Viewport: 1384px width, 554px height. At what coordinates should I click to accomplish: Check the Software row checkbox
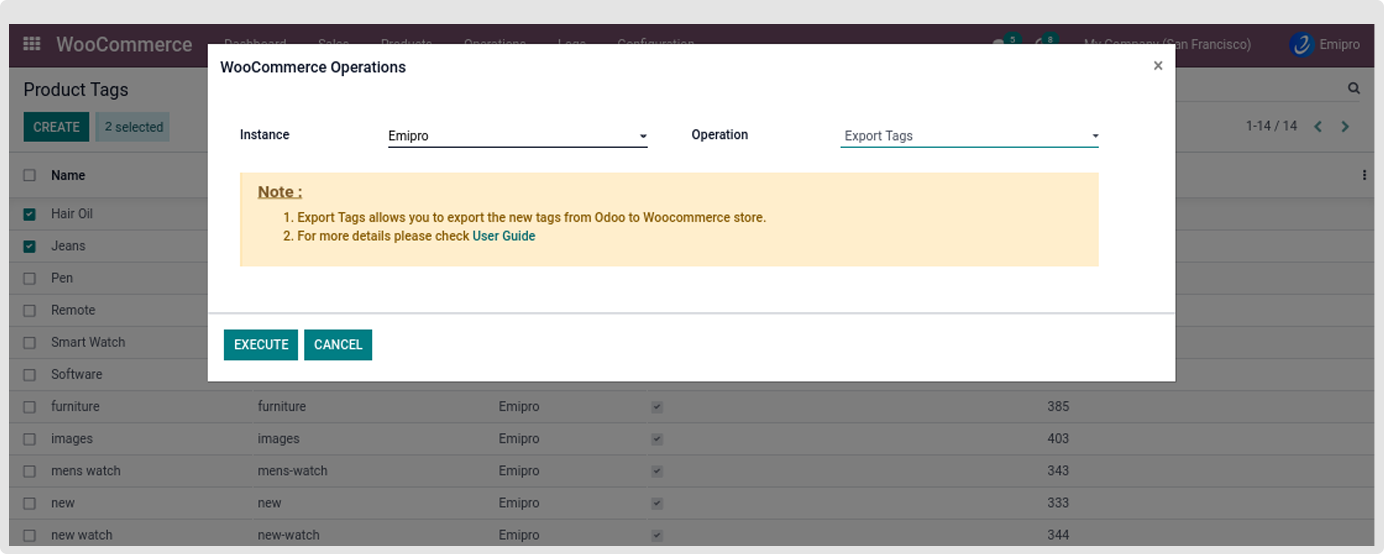click(x=30, y=374)
